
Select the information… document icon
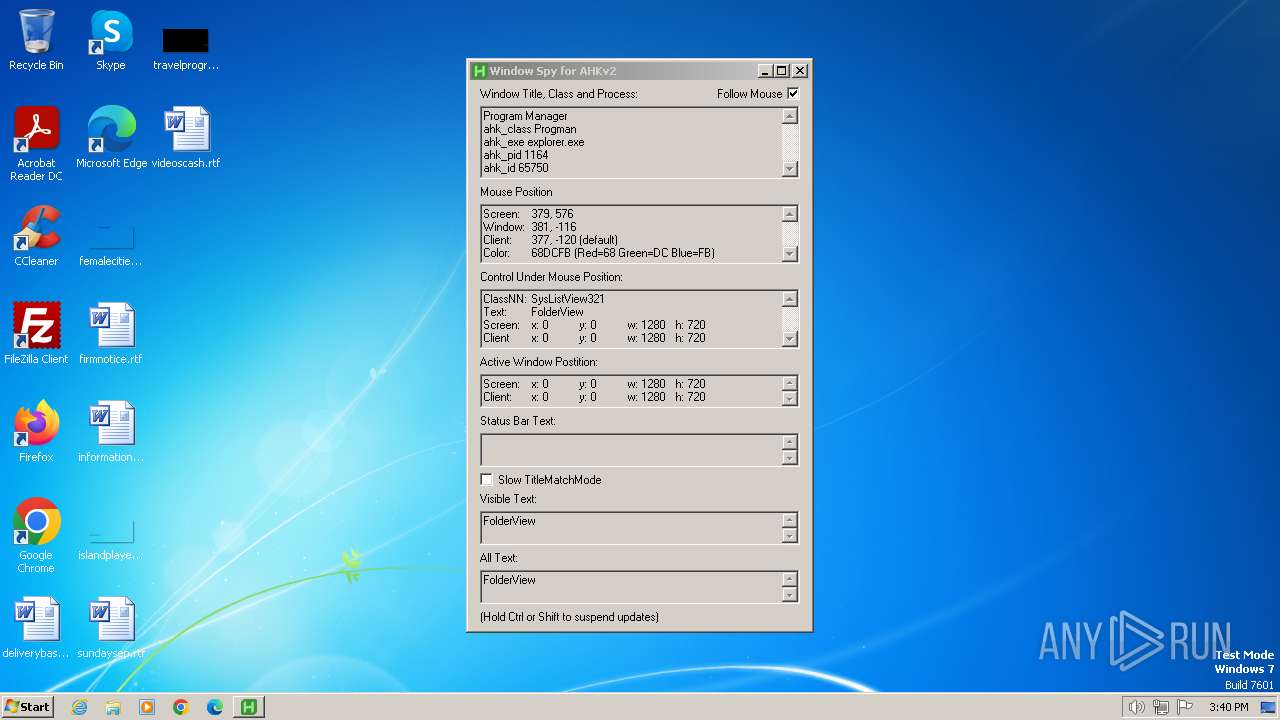coord(111,431)
